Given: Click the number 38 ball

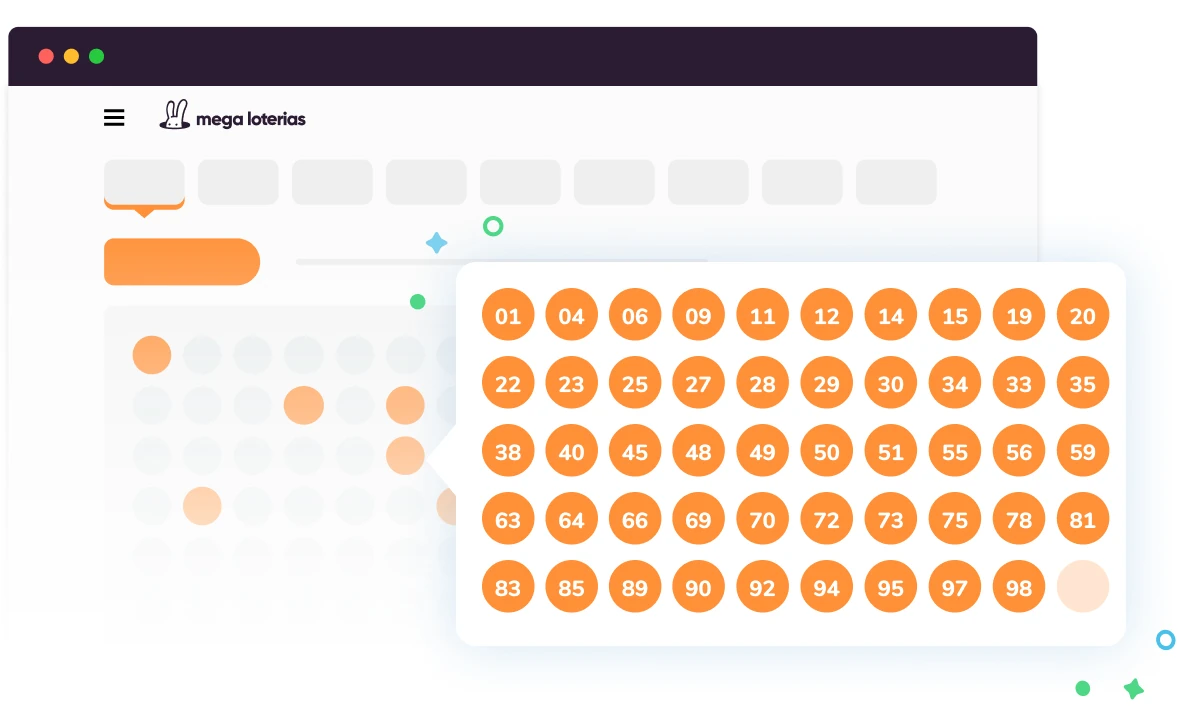Looking at the screenshot, I should coord(508,451).
